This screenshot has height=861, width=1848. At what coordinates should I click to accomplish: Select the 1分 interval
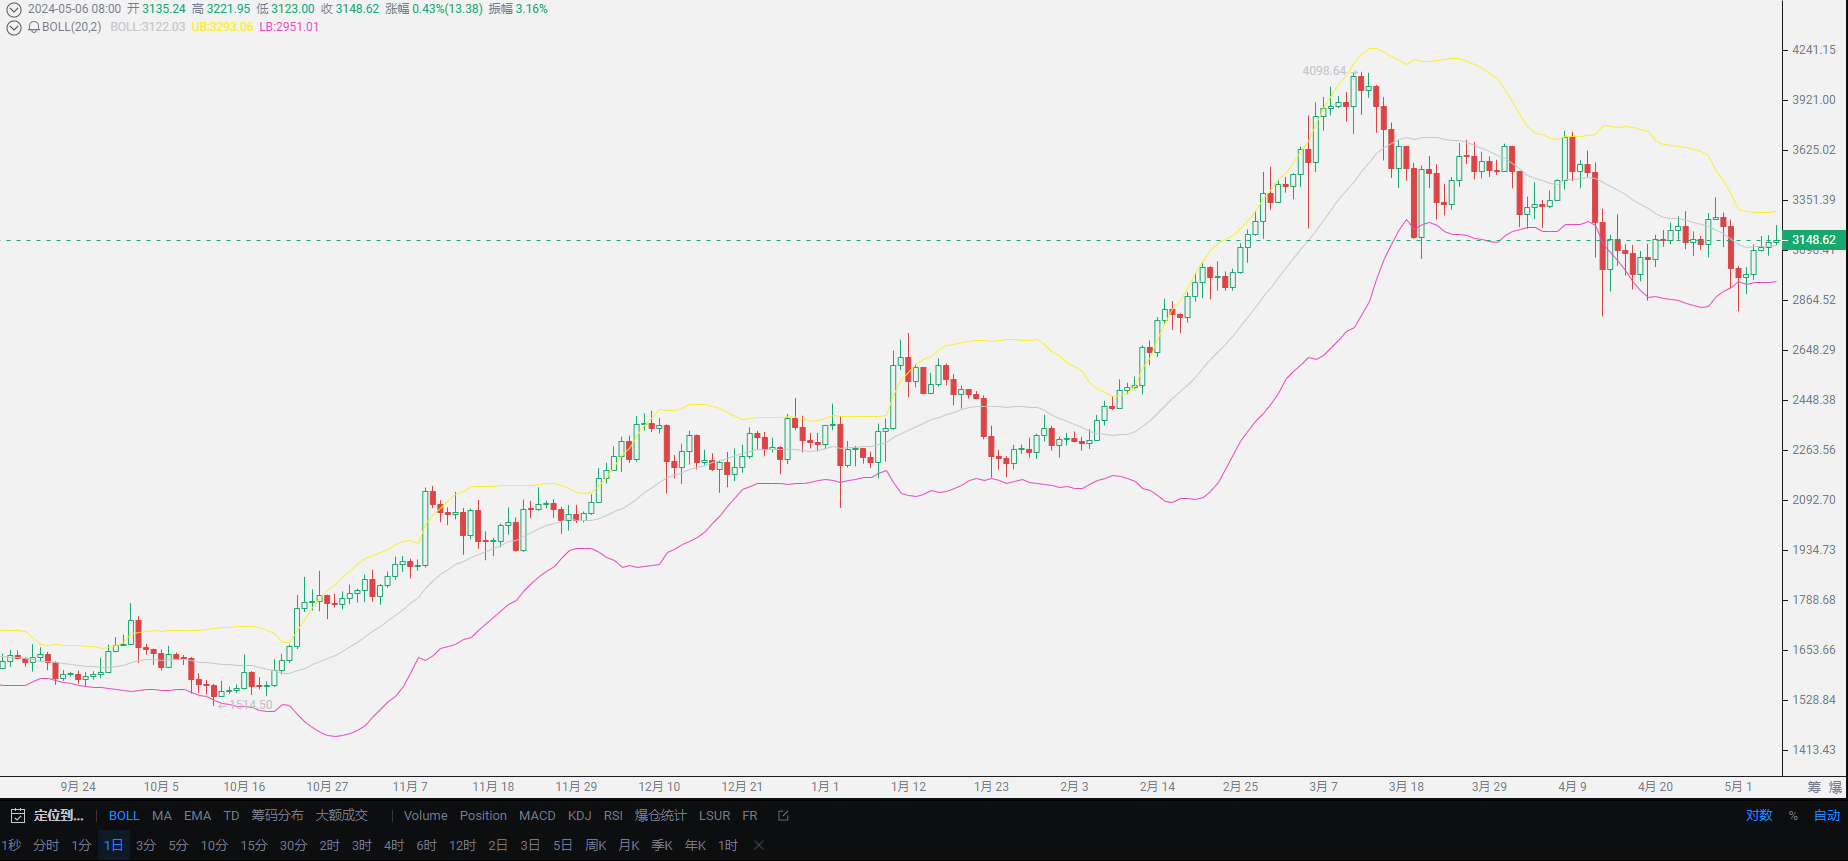click(81, 846)
